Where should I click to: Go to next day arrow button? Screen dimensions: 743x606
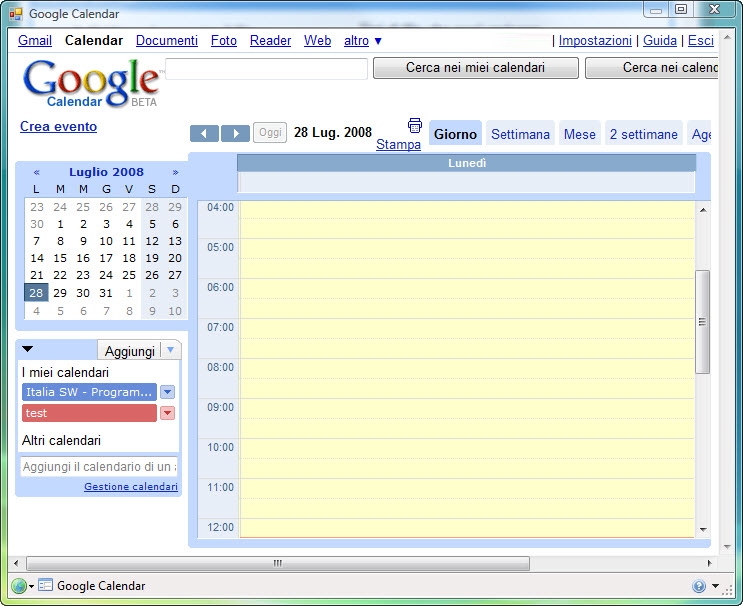[235, 133]
